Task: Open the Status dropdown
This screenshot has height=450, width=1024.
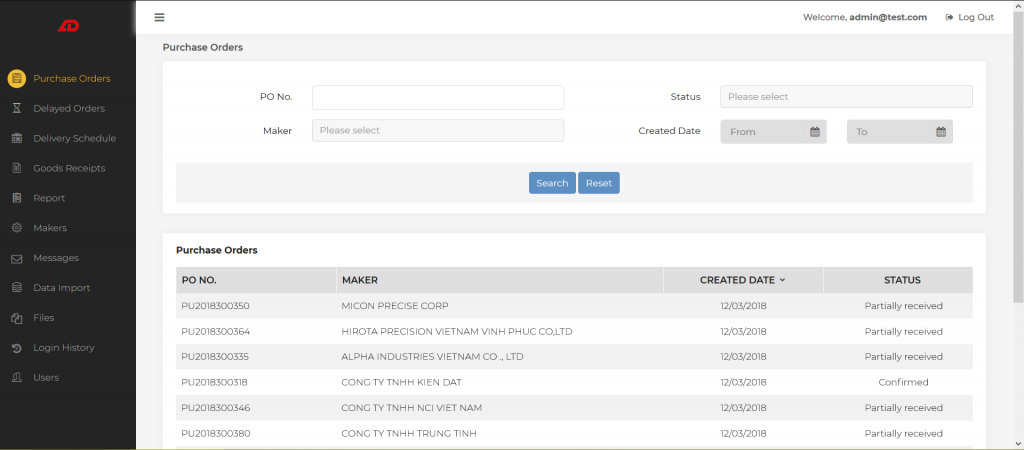Action: 846,97
